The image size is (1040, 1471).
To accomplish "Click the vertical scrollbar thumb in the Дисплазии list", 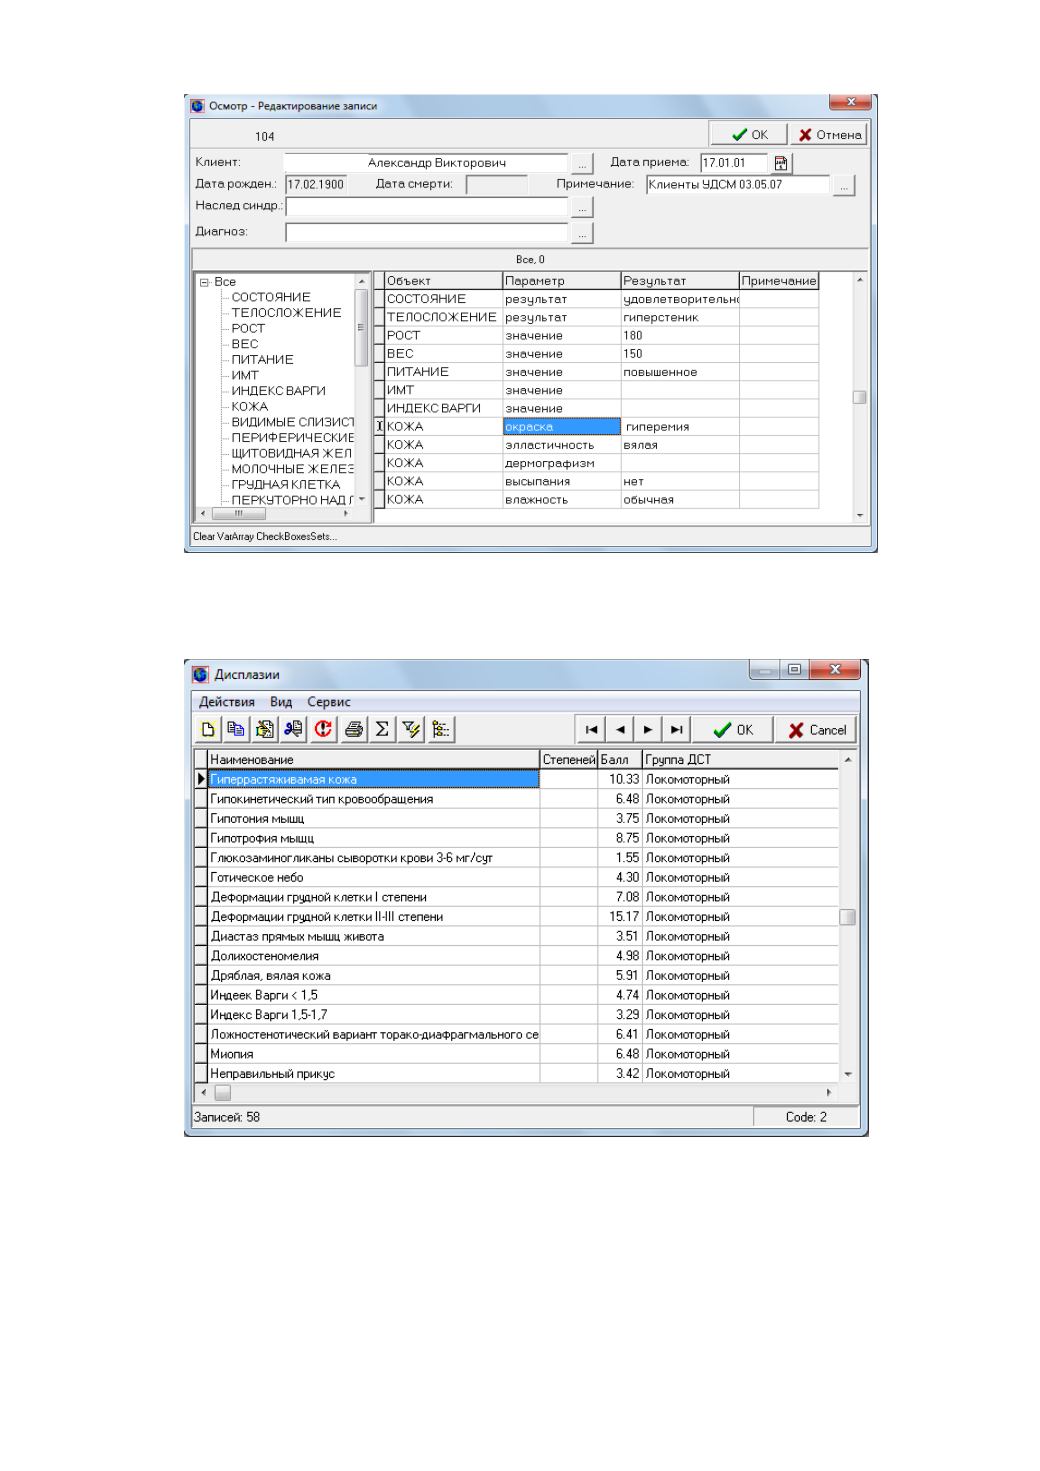I will click(847, 917).
